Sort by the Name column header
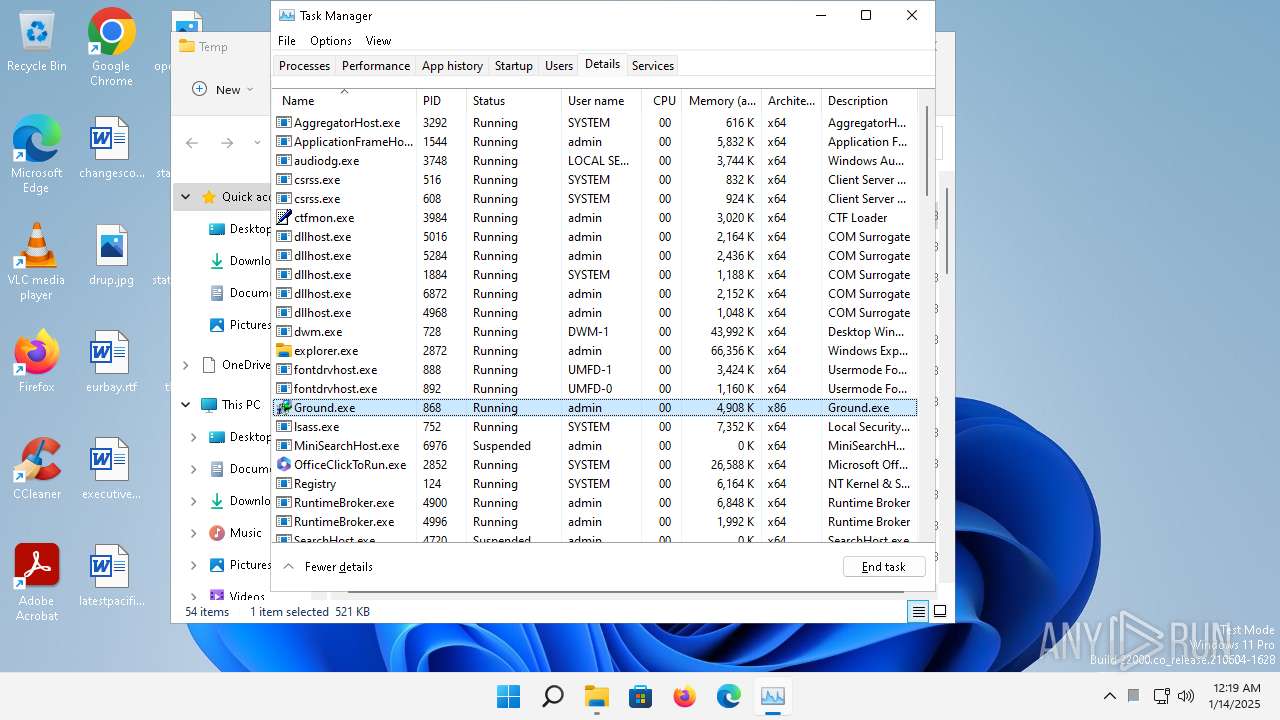Viewport: 1280px width, 720px height. (x=345, y=101)
